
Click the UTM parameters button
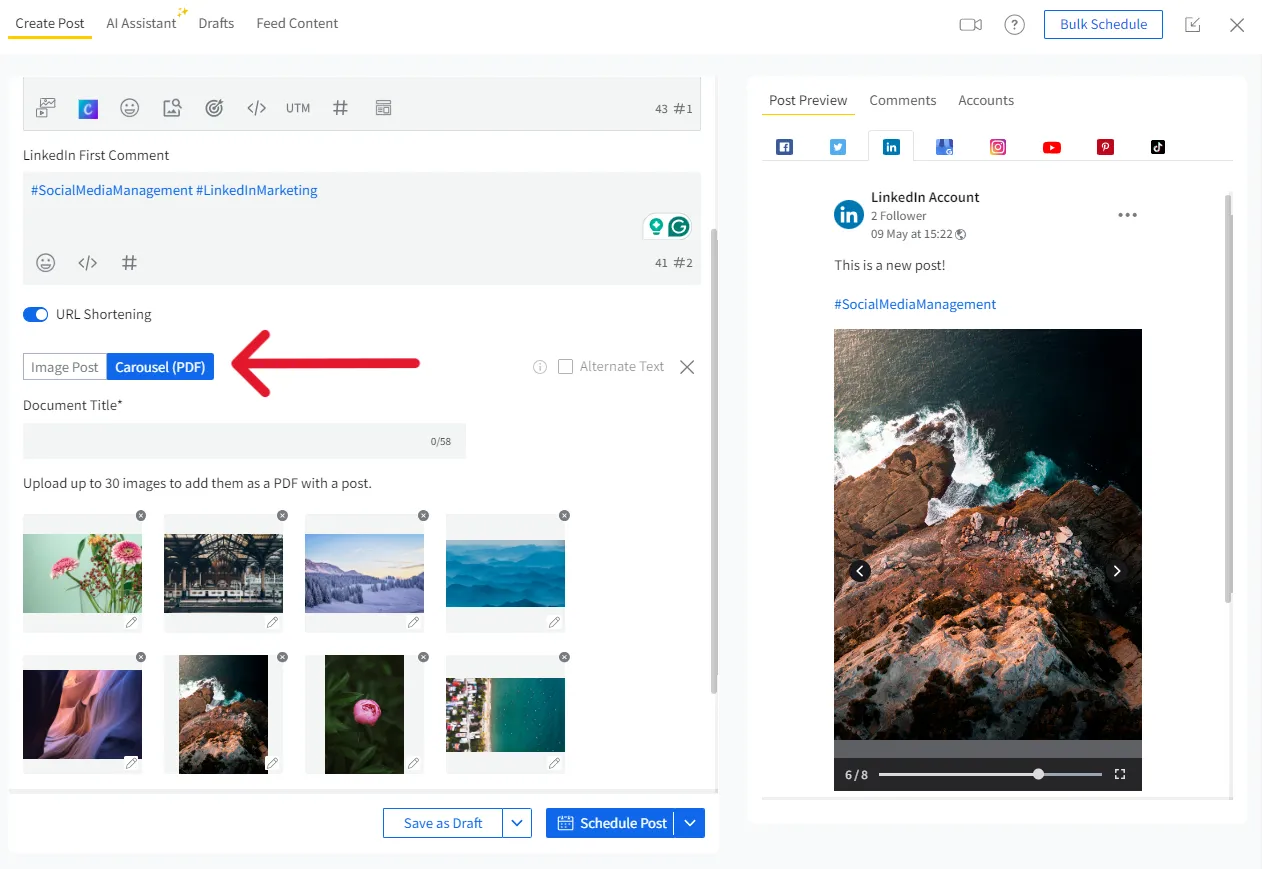click(298, 108)
